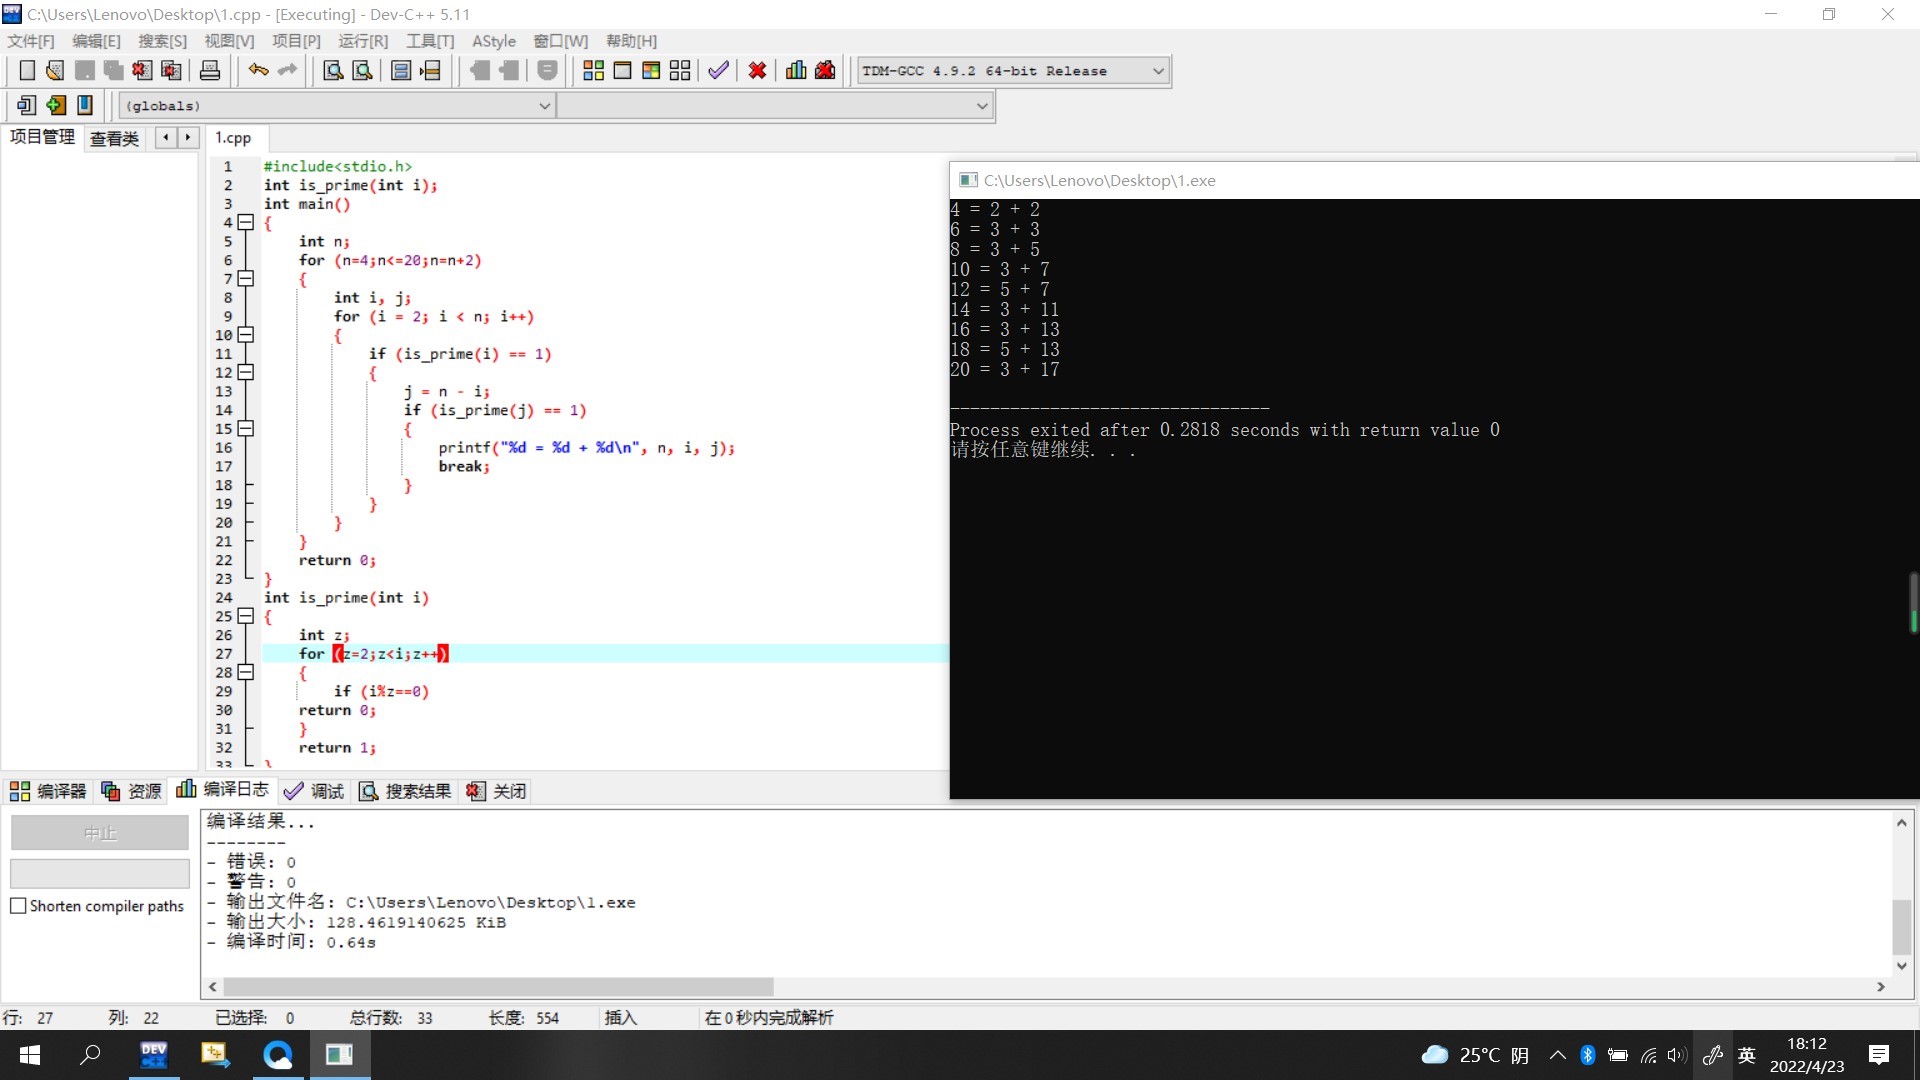Image resolution: width=1920 pixels, height=1080 pixels.
Task: Enable Shorten compiler paths checkbox
Action: (x=18, y=906)
